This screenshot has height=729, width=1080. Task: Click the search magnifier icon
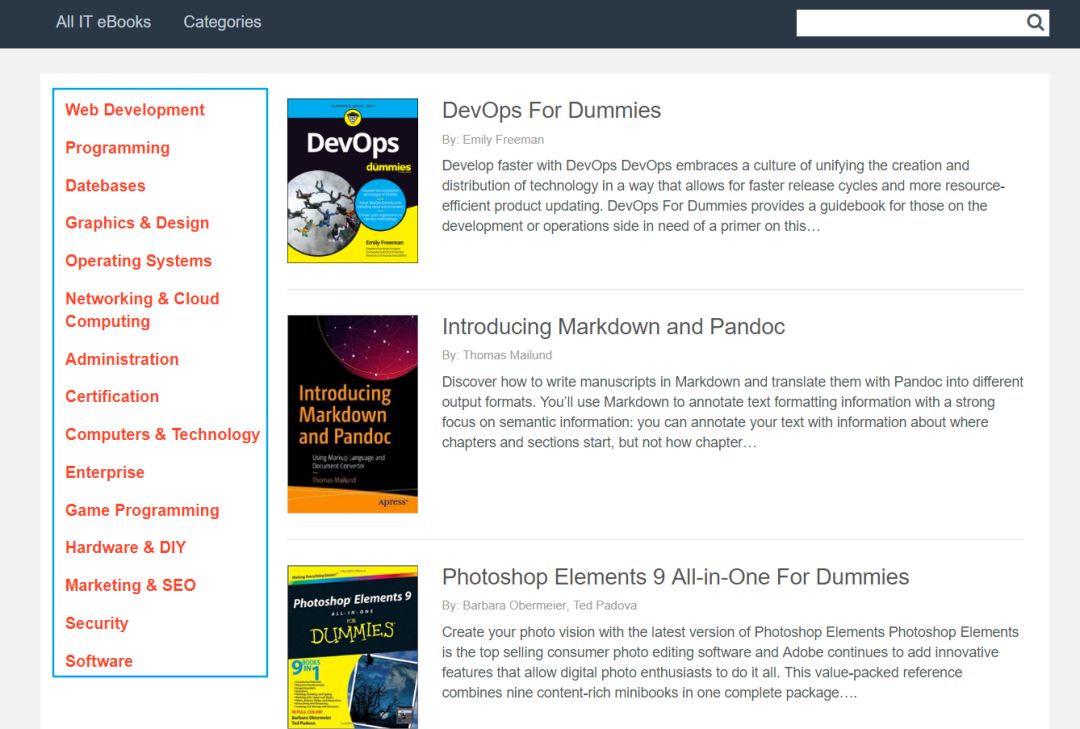point(1035,23)
